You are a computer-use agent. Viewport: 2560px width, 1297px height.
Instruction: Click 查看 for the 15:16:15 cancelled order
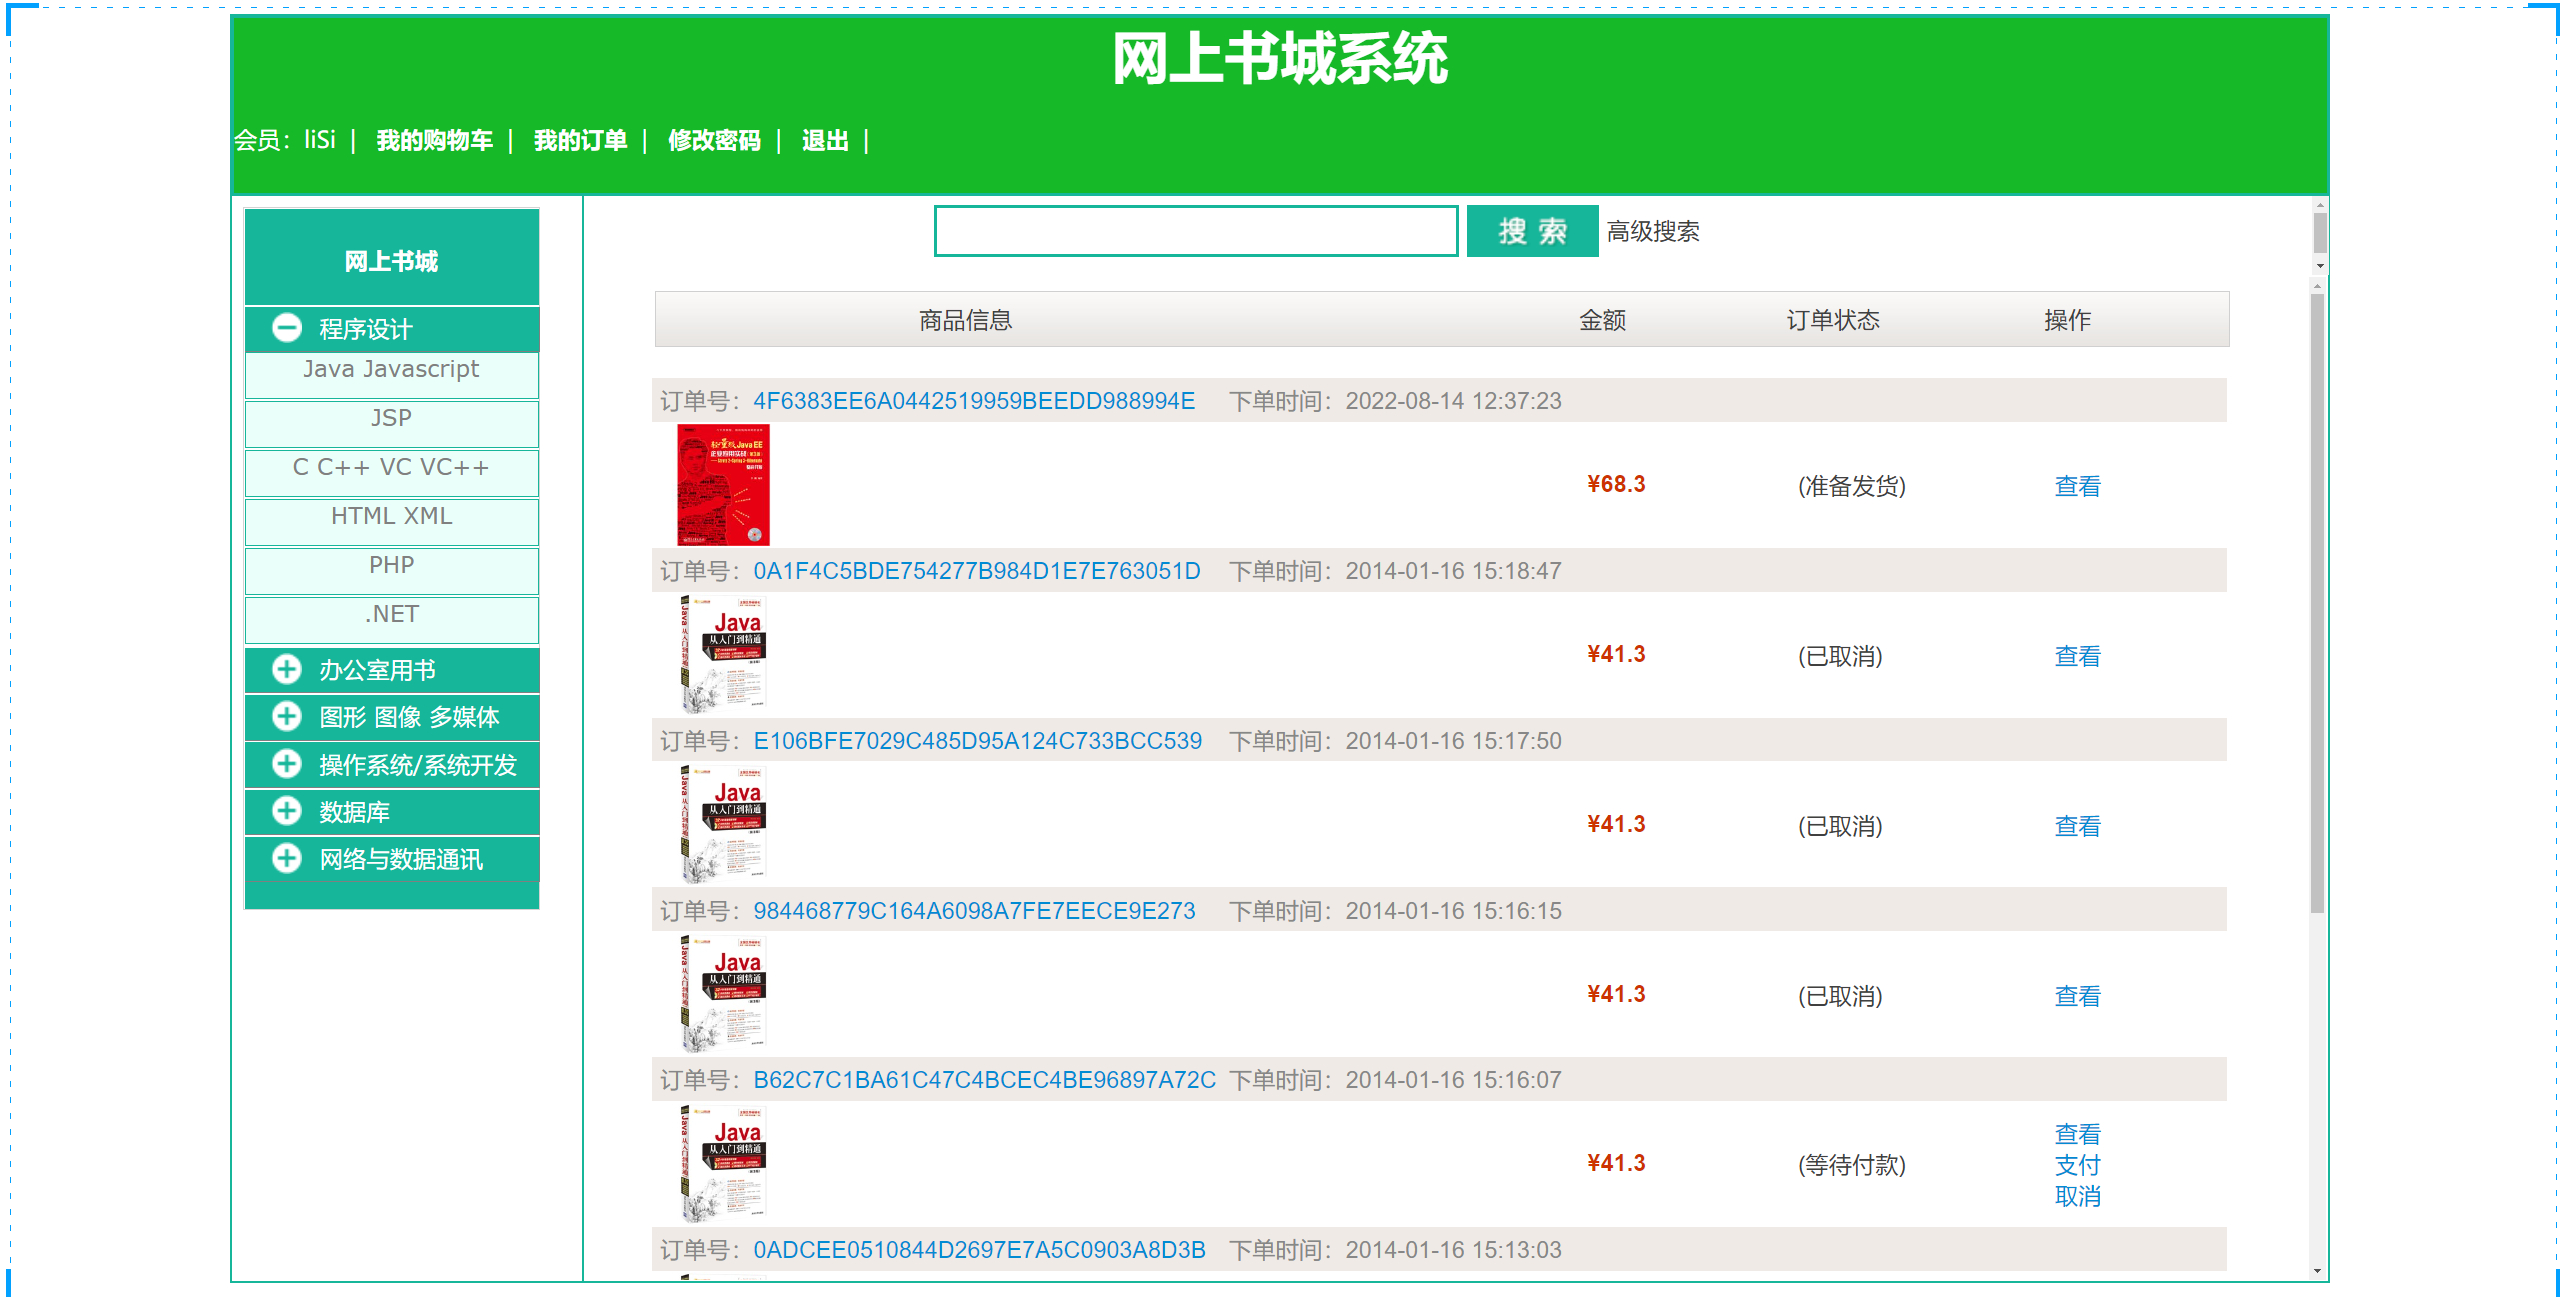(x=2077, y=996)
